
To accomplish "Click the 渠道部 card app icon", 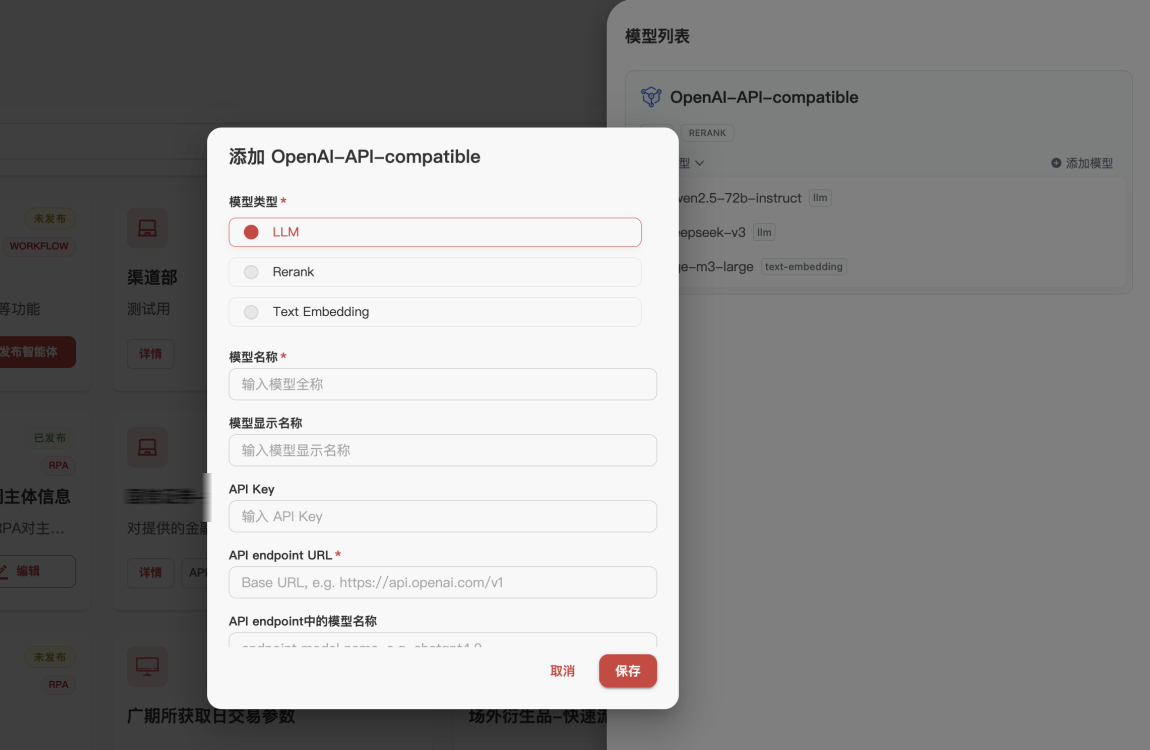I will 147,228.
